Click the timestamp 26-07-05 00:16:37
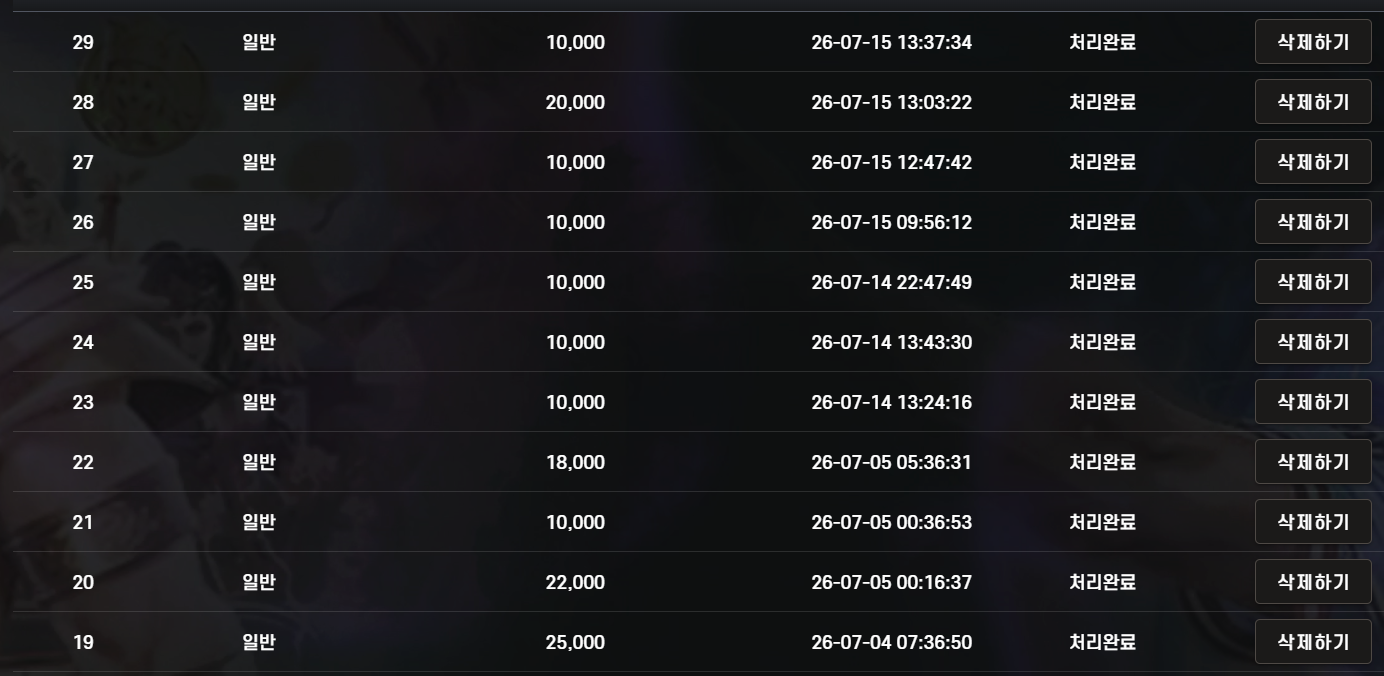 [x=891, y=582]
